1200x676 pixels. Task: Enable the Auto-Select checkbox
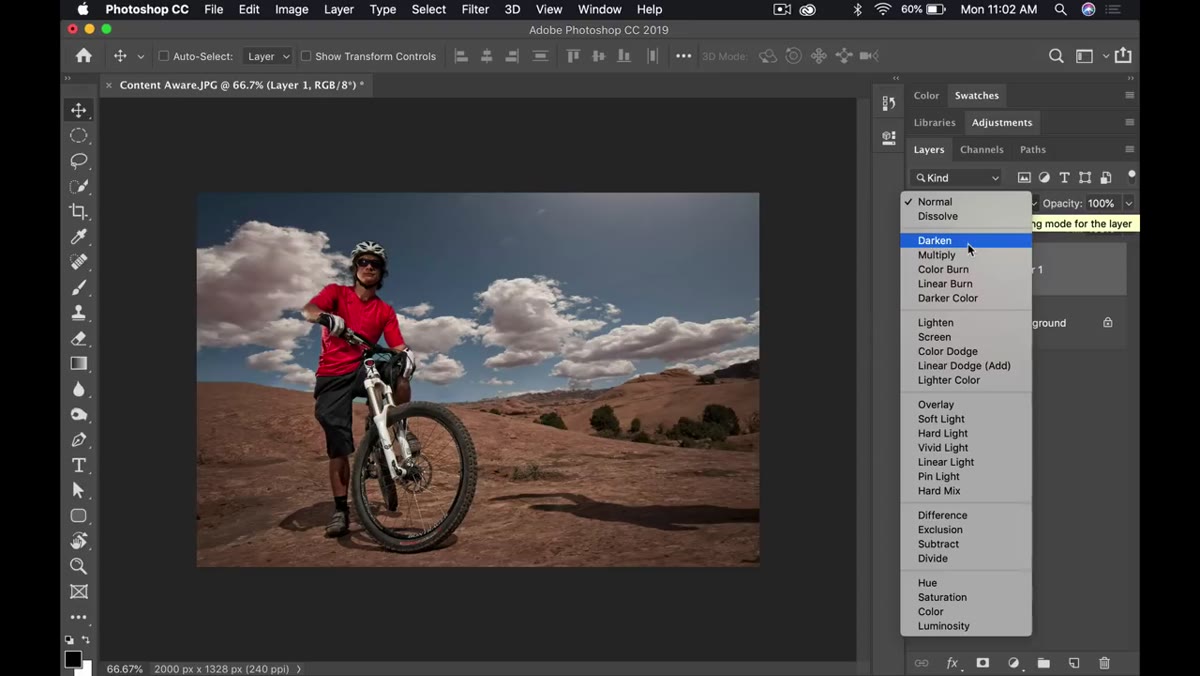click(x=164, y=56)
